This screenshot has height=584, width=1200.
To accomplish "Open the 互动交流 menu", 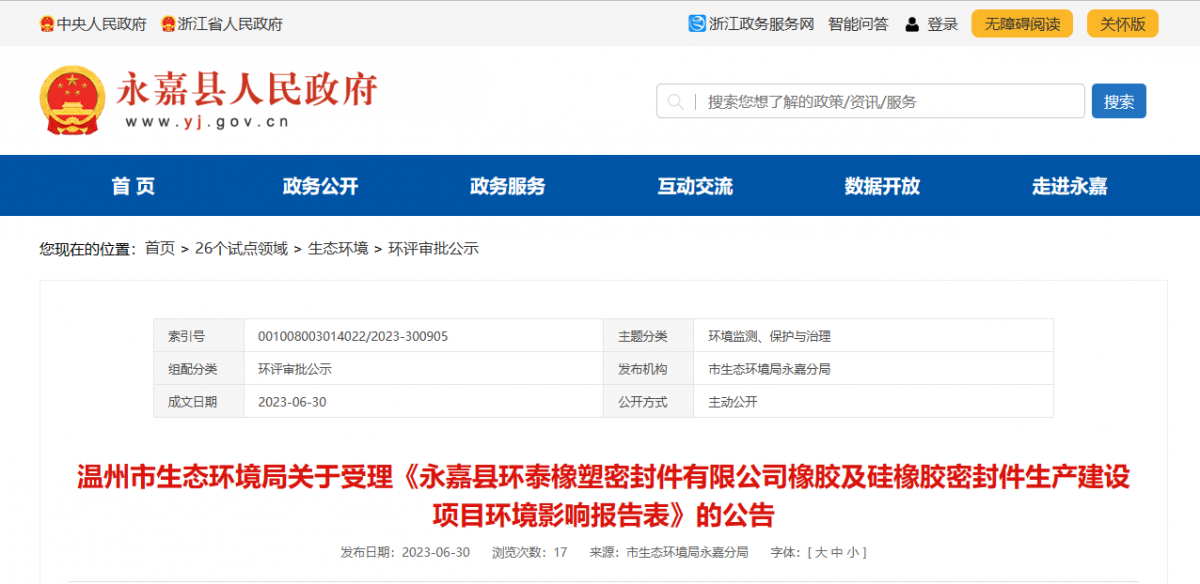I will coord(694,185).
